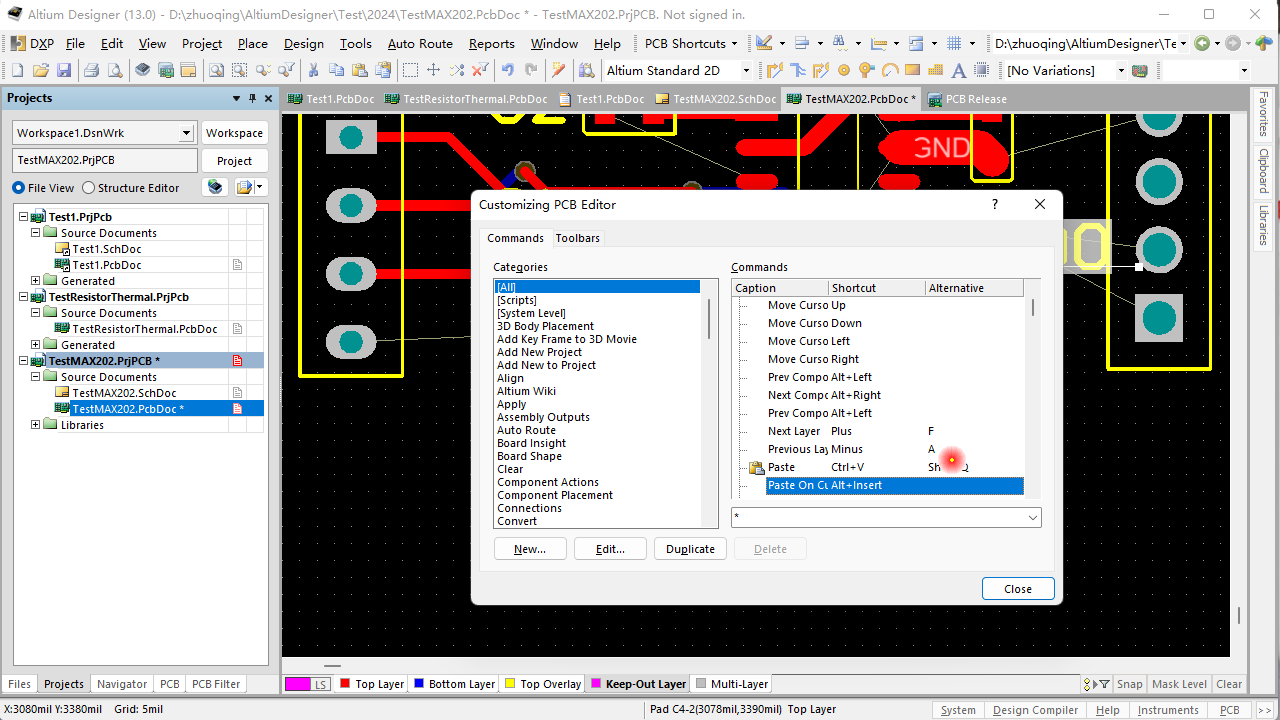Click the green Back navigation arrow
This screenshot has width=1280, height=720.
coord(1202,43)
